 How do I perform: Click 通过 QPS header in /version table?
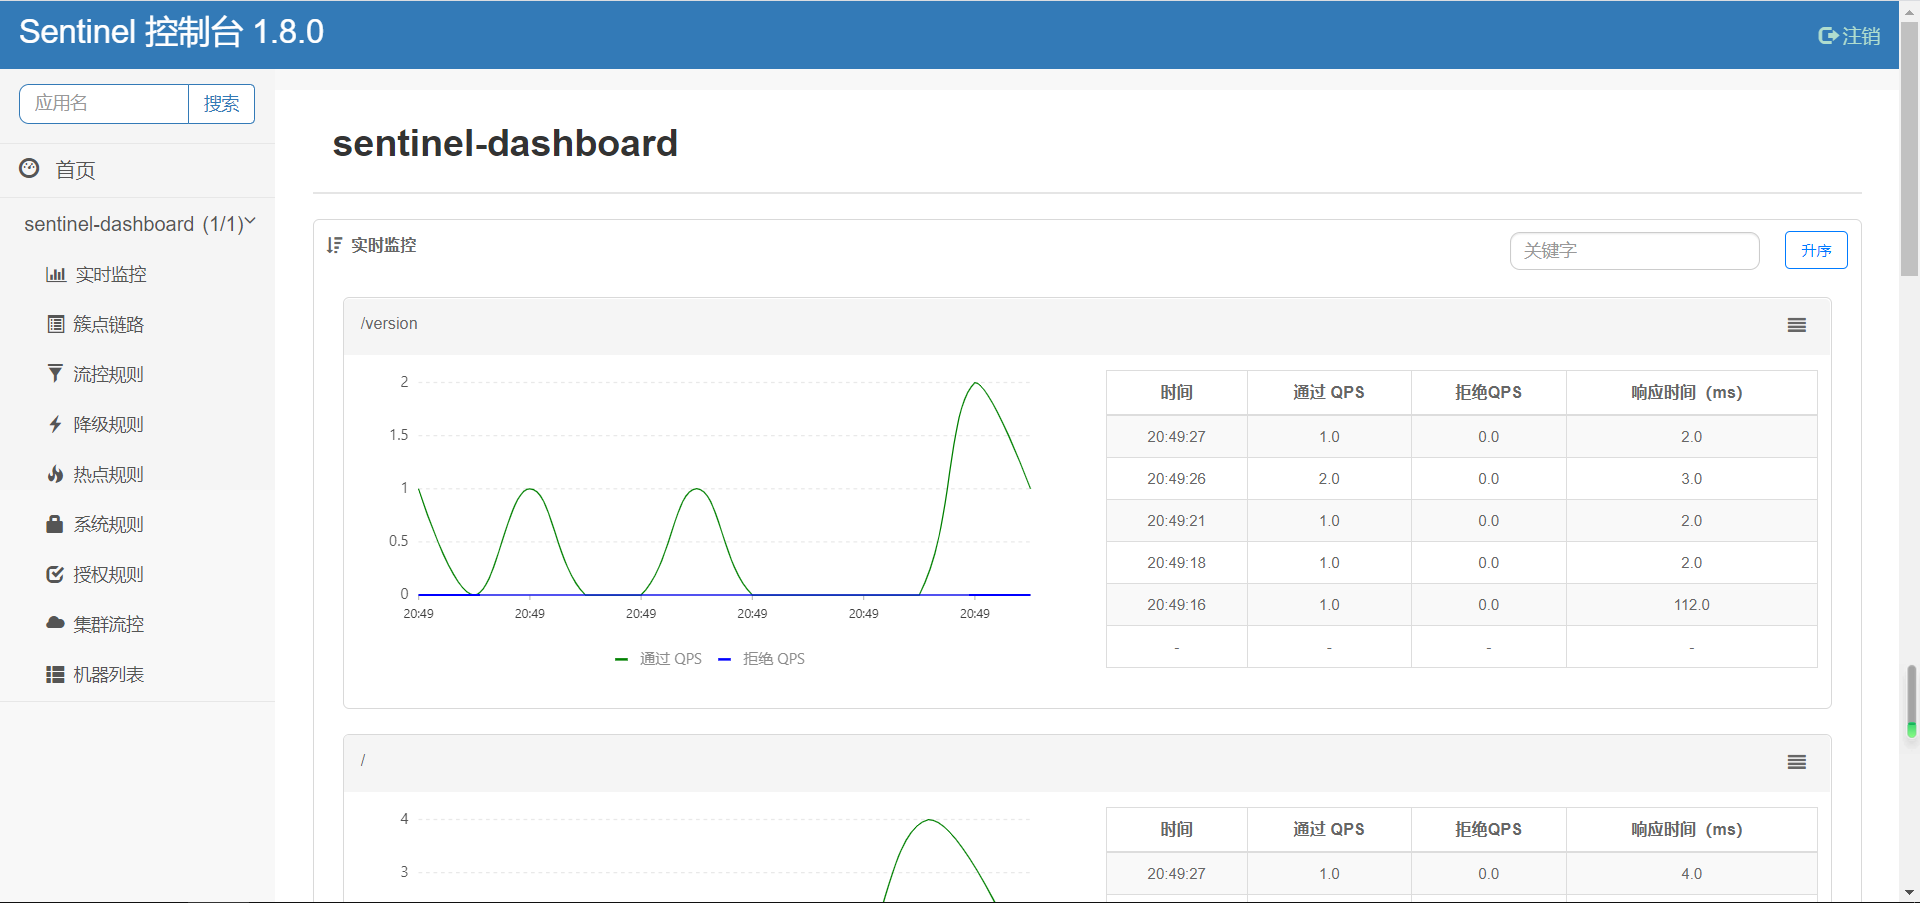tap(1329, 393)
